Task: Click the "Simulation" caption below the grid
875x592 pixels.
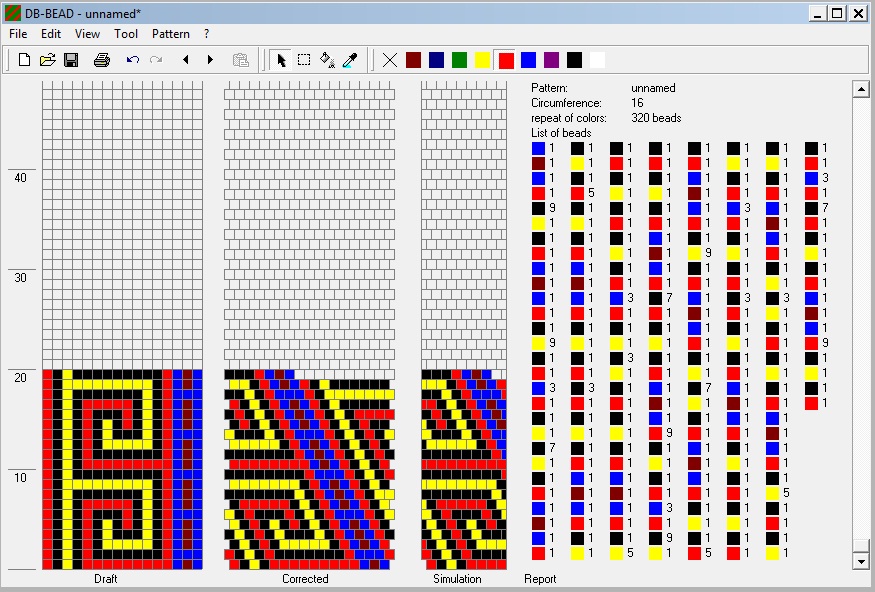Action: tap(457, 579)
